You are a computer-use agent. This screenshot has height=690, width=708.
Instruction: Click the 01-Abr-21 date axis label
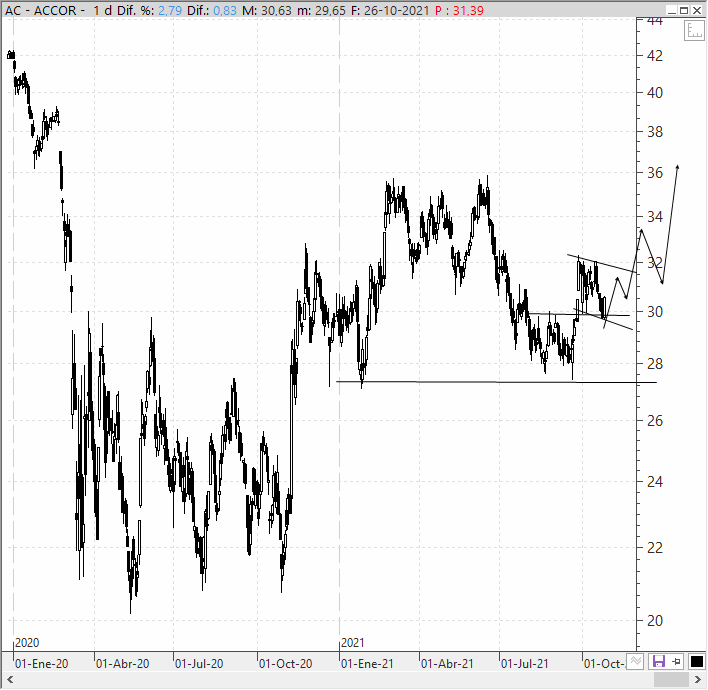tap(447, 664)
